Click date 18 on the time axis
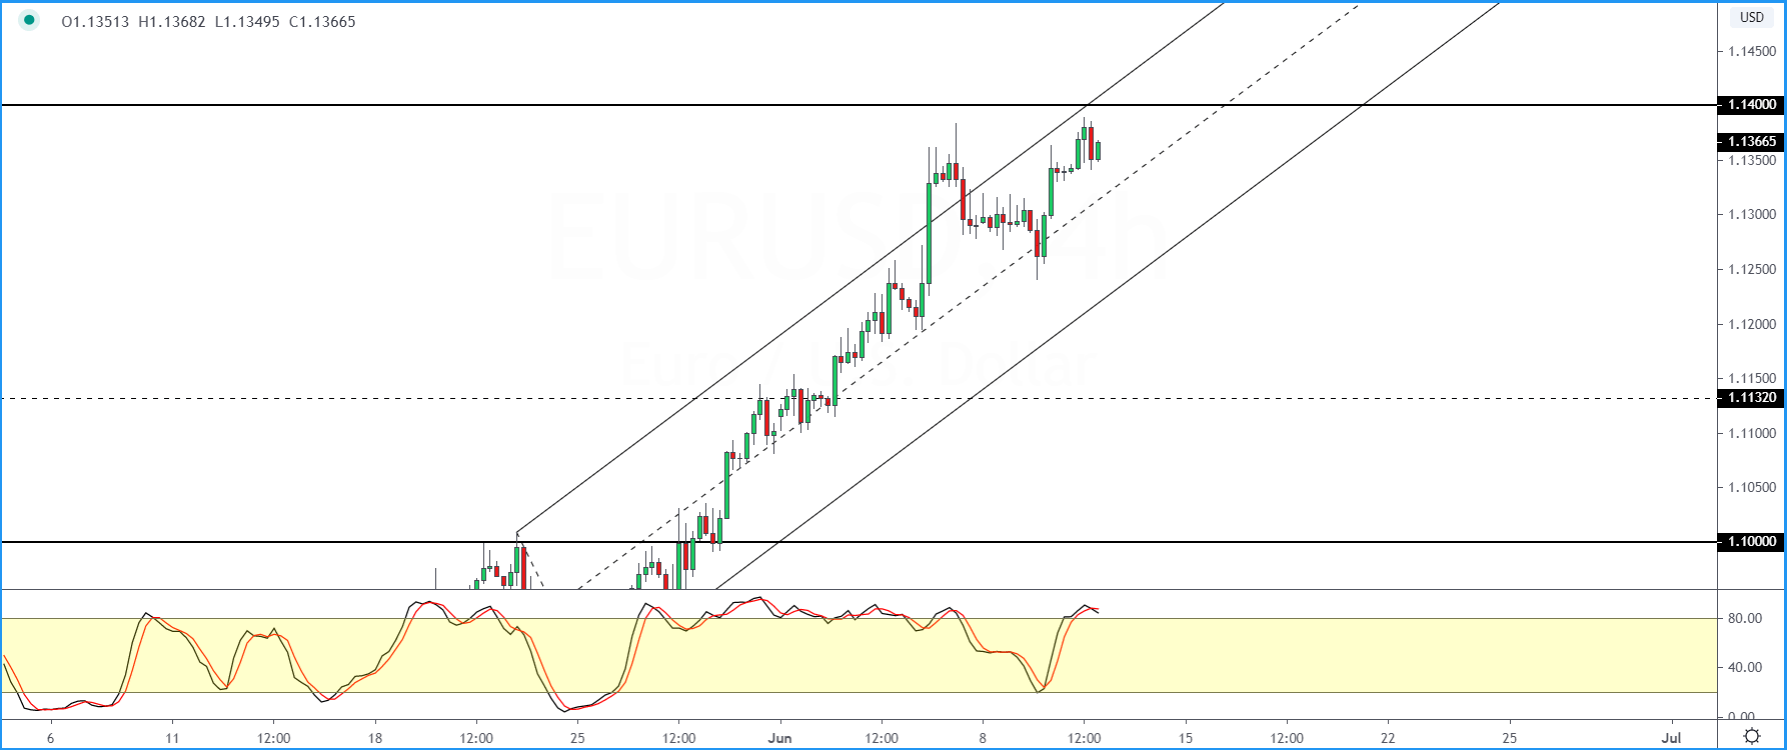Screen dimensions: 1787x750 click(x=375, y=738)
